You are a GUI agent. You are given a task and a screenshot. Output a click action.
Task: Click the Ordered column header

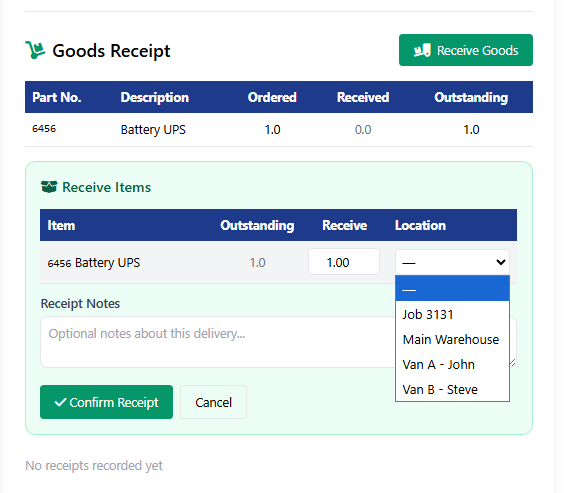click(x=272, y=97)
